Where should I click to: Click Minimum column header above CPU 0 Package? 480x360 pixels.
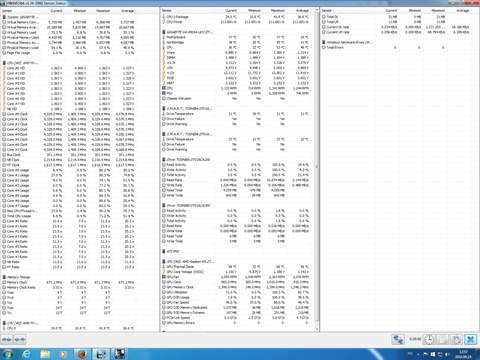254,11
